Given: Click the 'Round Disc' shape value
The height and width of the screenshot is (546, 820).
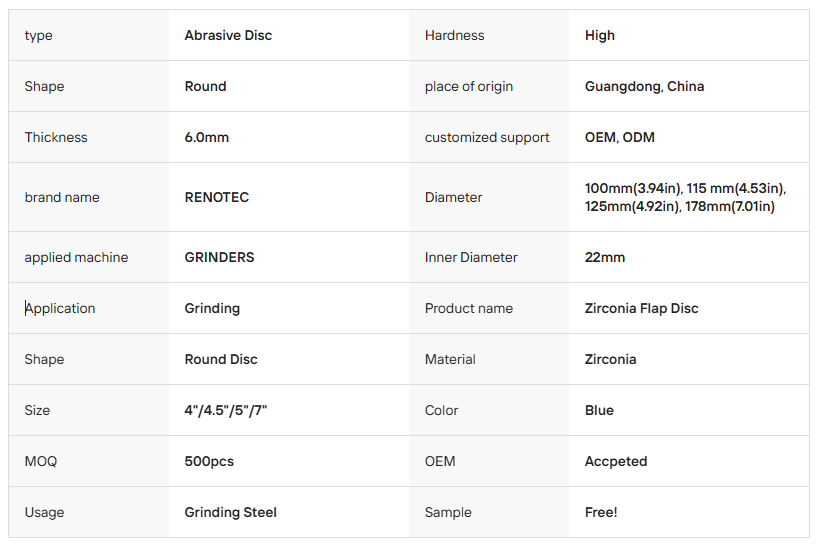Looking at the screenshot, I should coord(221,359).
